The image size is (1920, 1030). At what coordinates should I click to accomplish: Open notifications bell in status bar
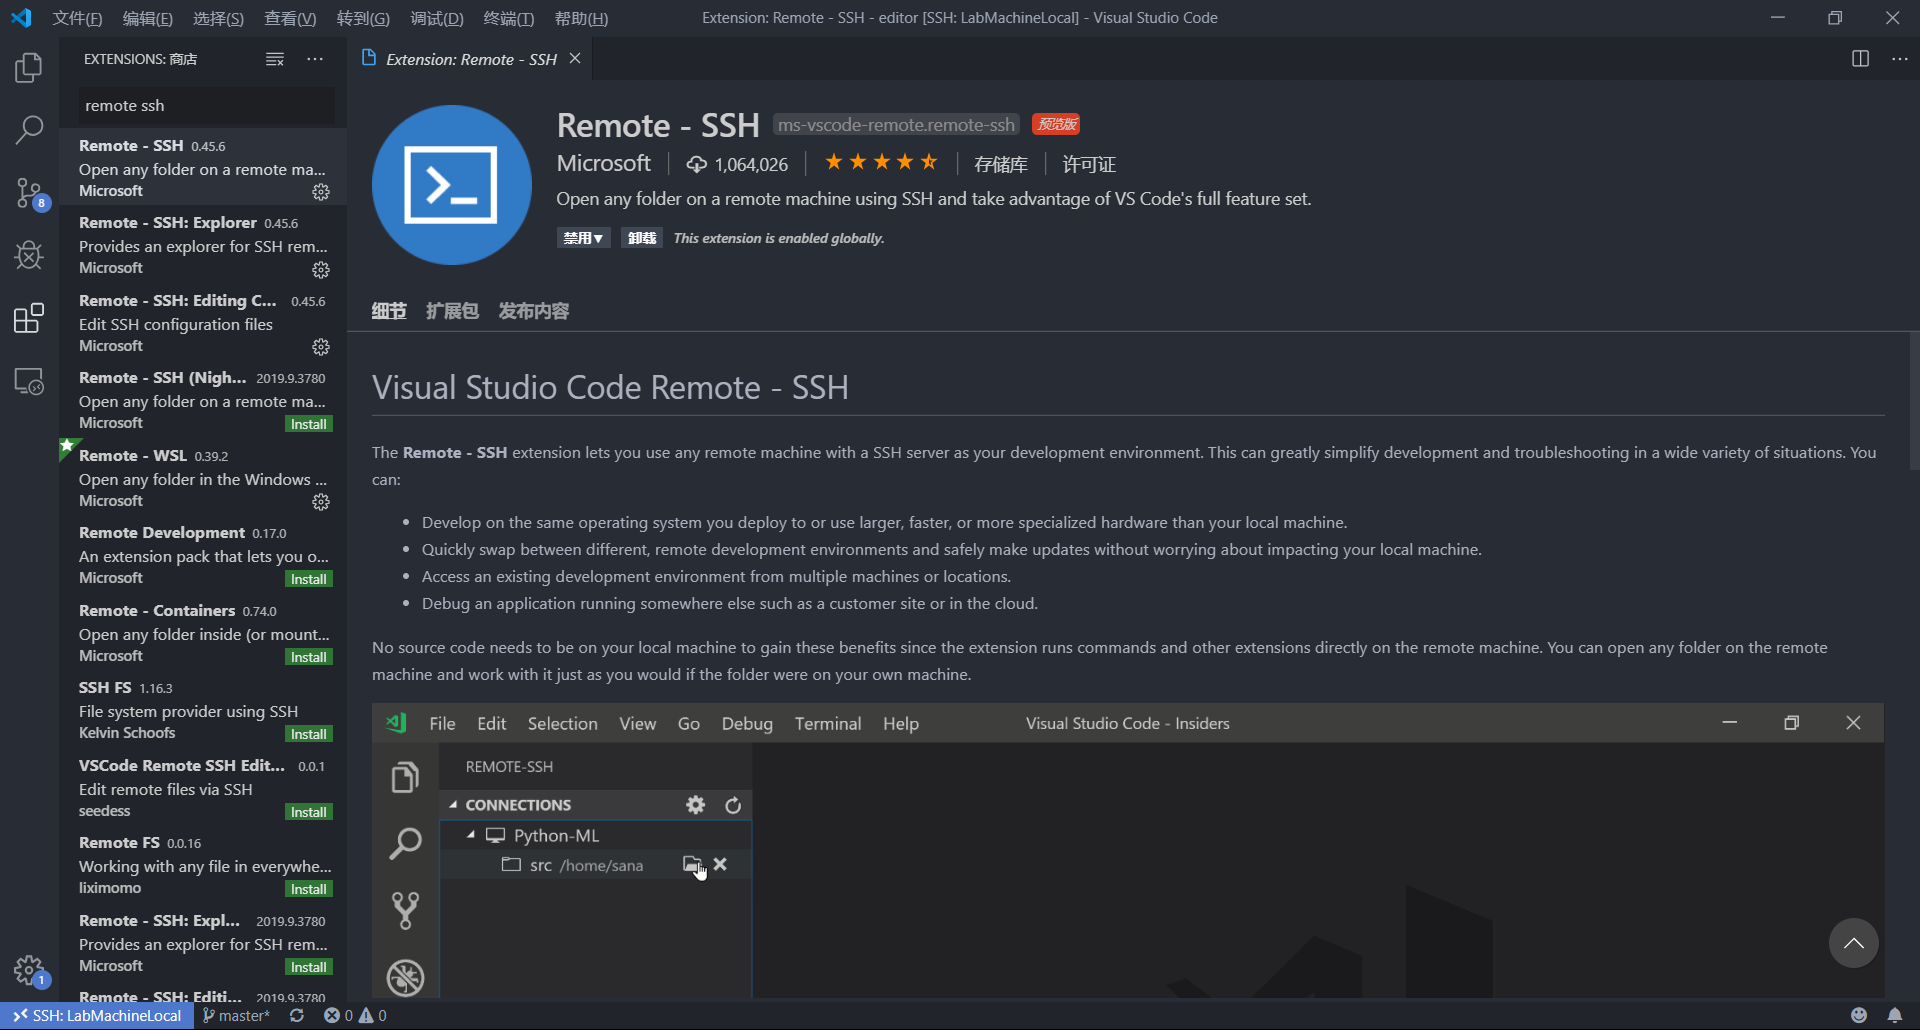point(1895,1015)
